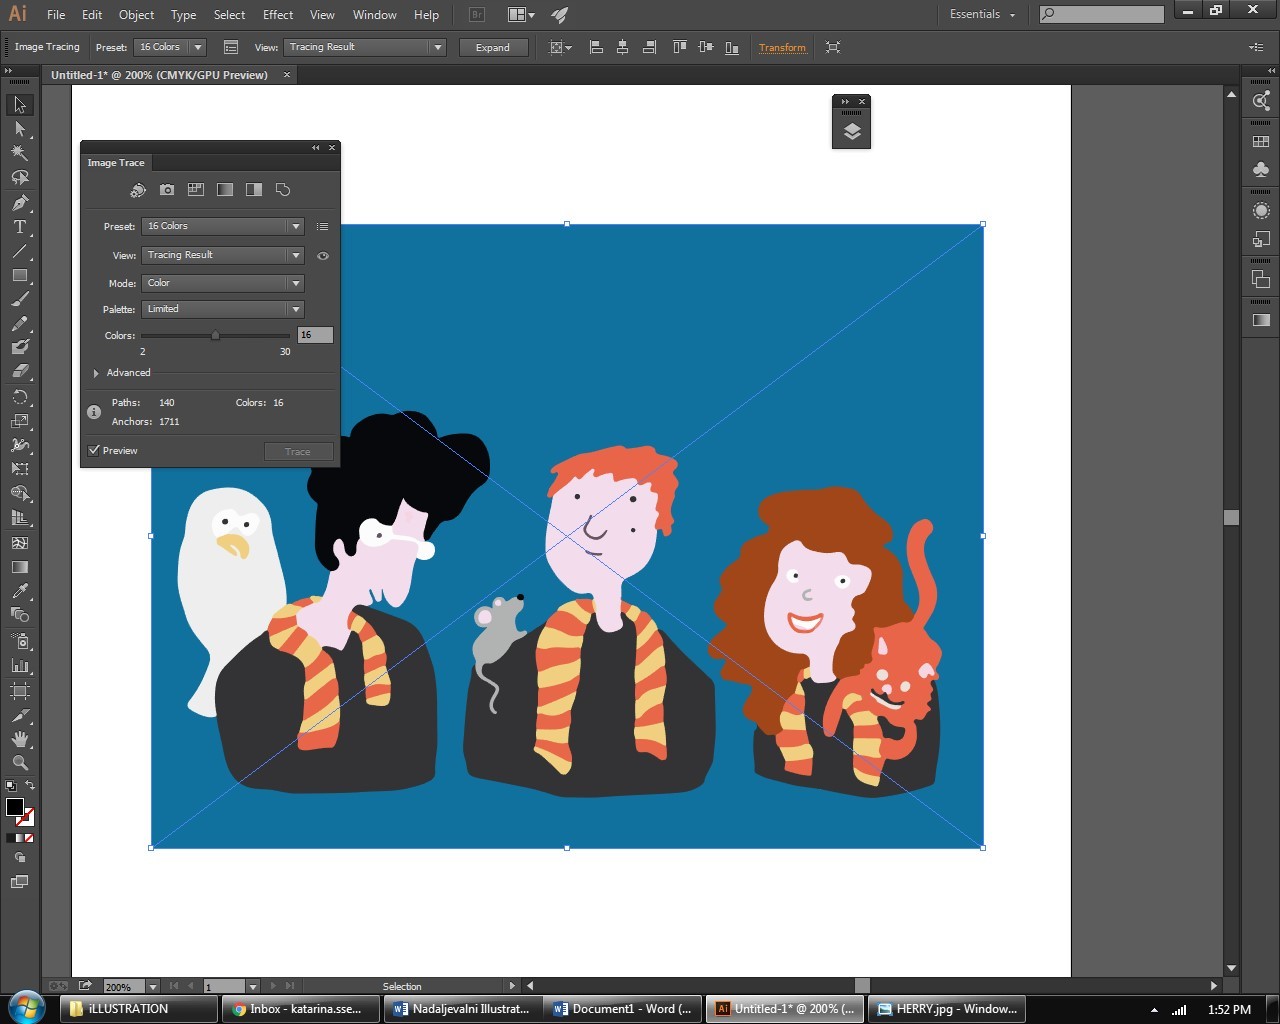Image resolution: width=1280 pixels, height=1024 pixels.
Task: Click the search field at top right
Action: (1102, 14)
